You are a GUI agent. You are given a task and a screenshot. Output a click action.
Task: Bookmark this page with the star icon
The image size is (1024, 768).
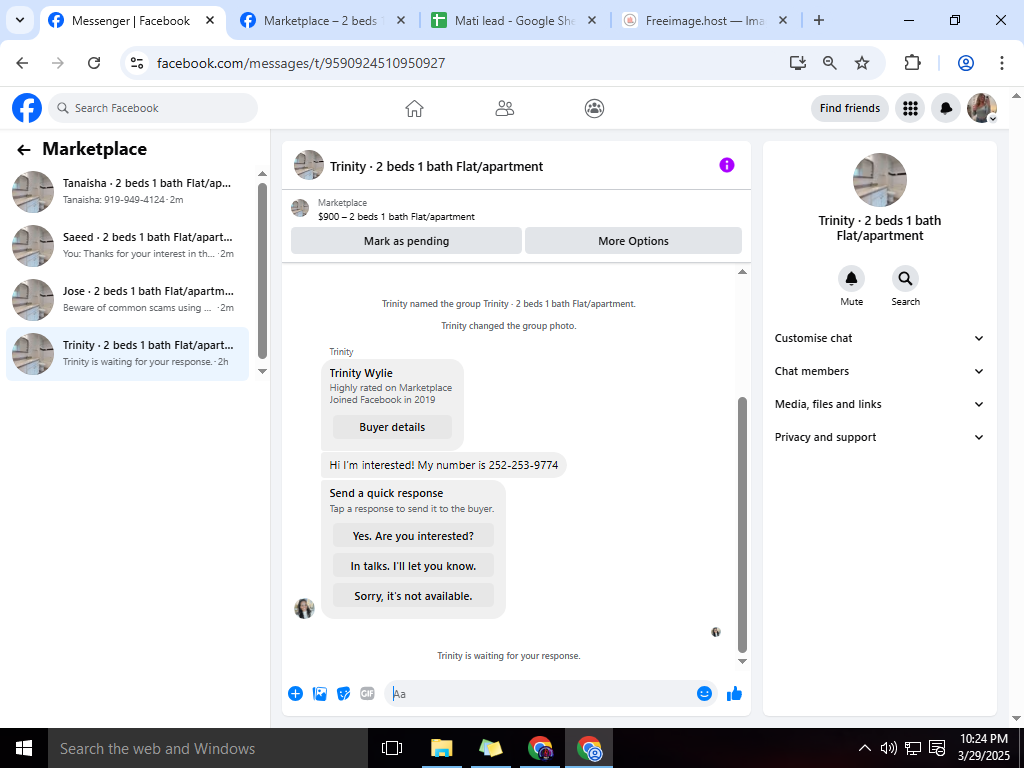tap(862, 63)
